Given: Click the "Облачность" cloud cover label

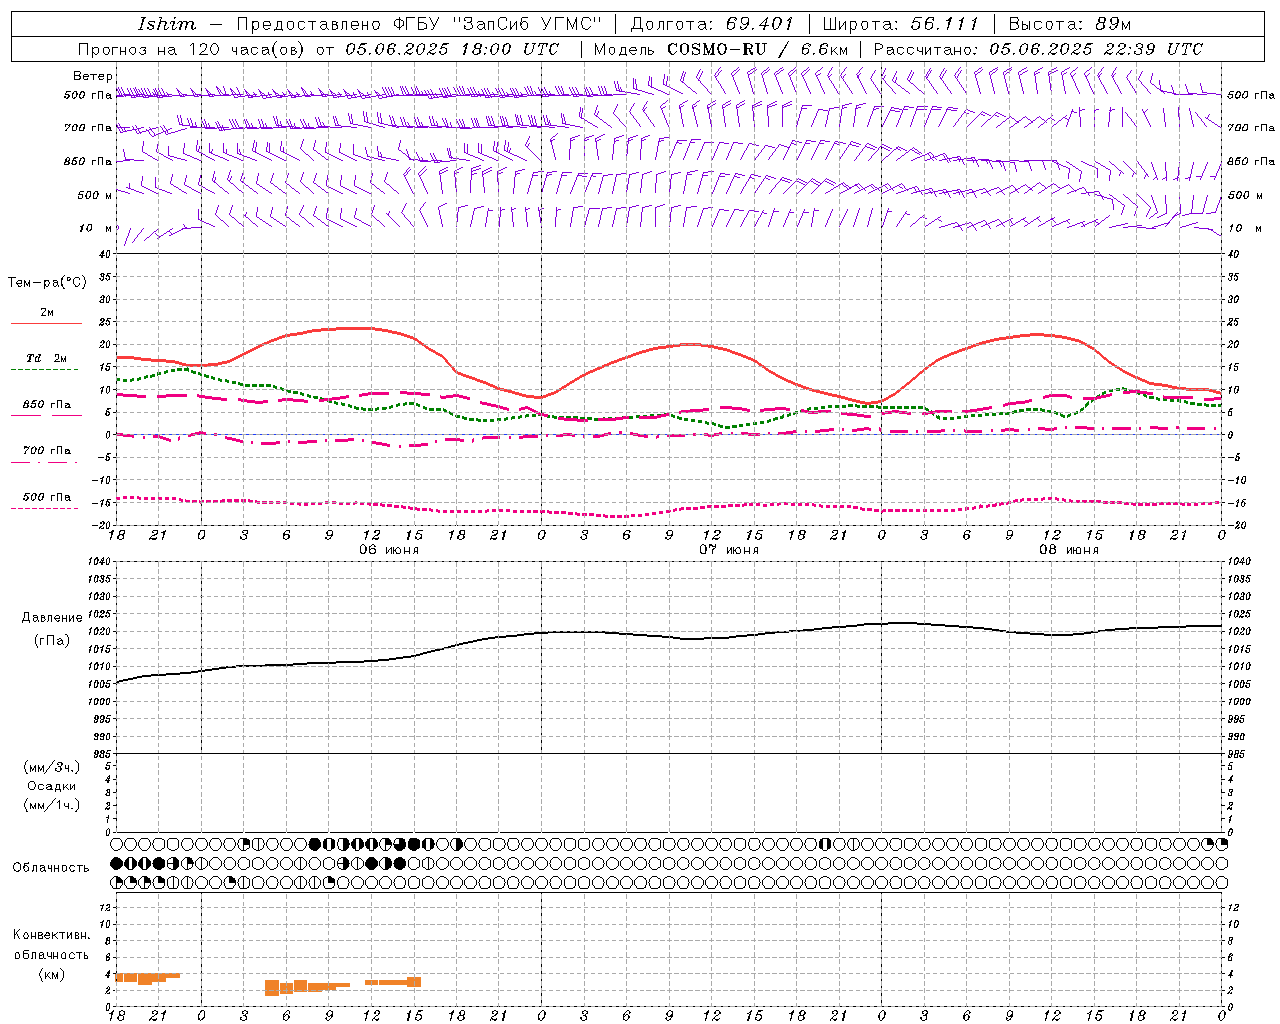Looking at the screenshot, I should pos(51,868).
